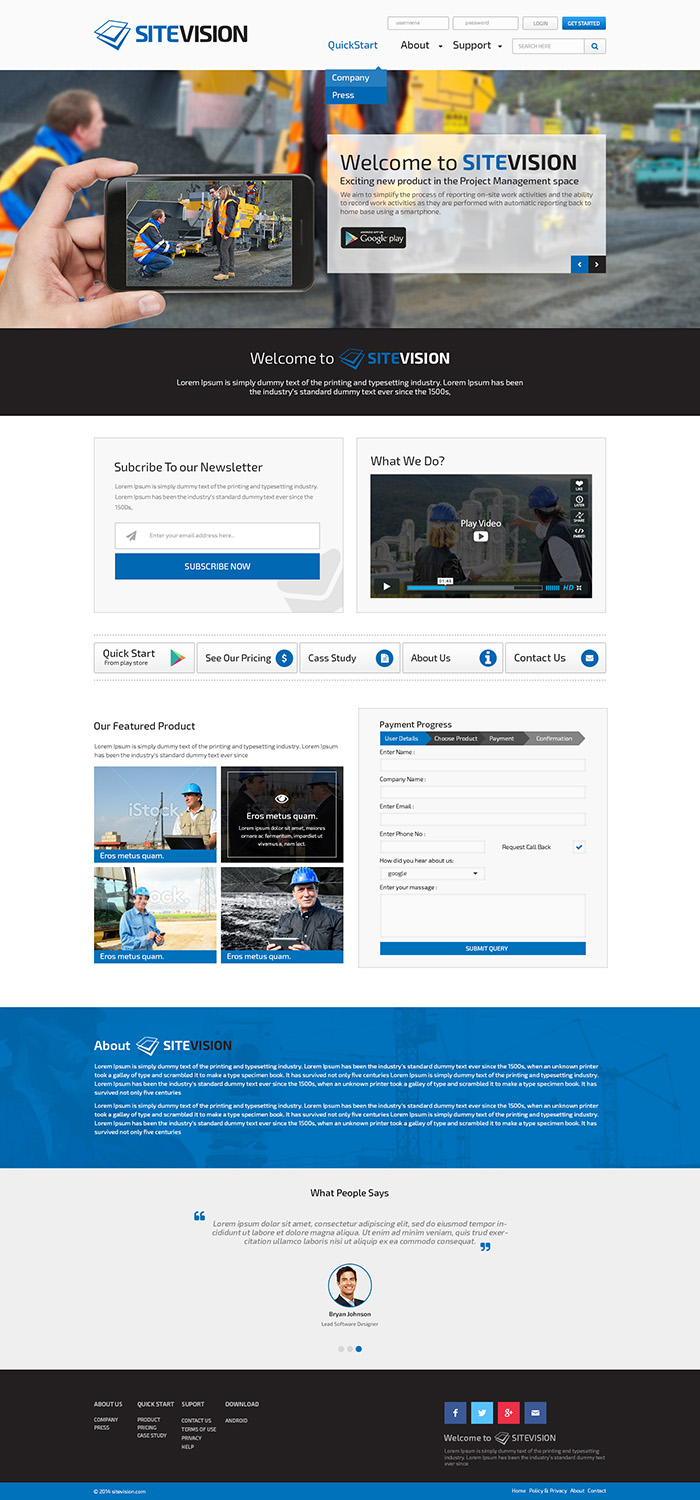Select the second testimonial pagination dot
The width and height of the screenshot is (700, 1500).
[x=350, y=1349]
